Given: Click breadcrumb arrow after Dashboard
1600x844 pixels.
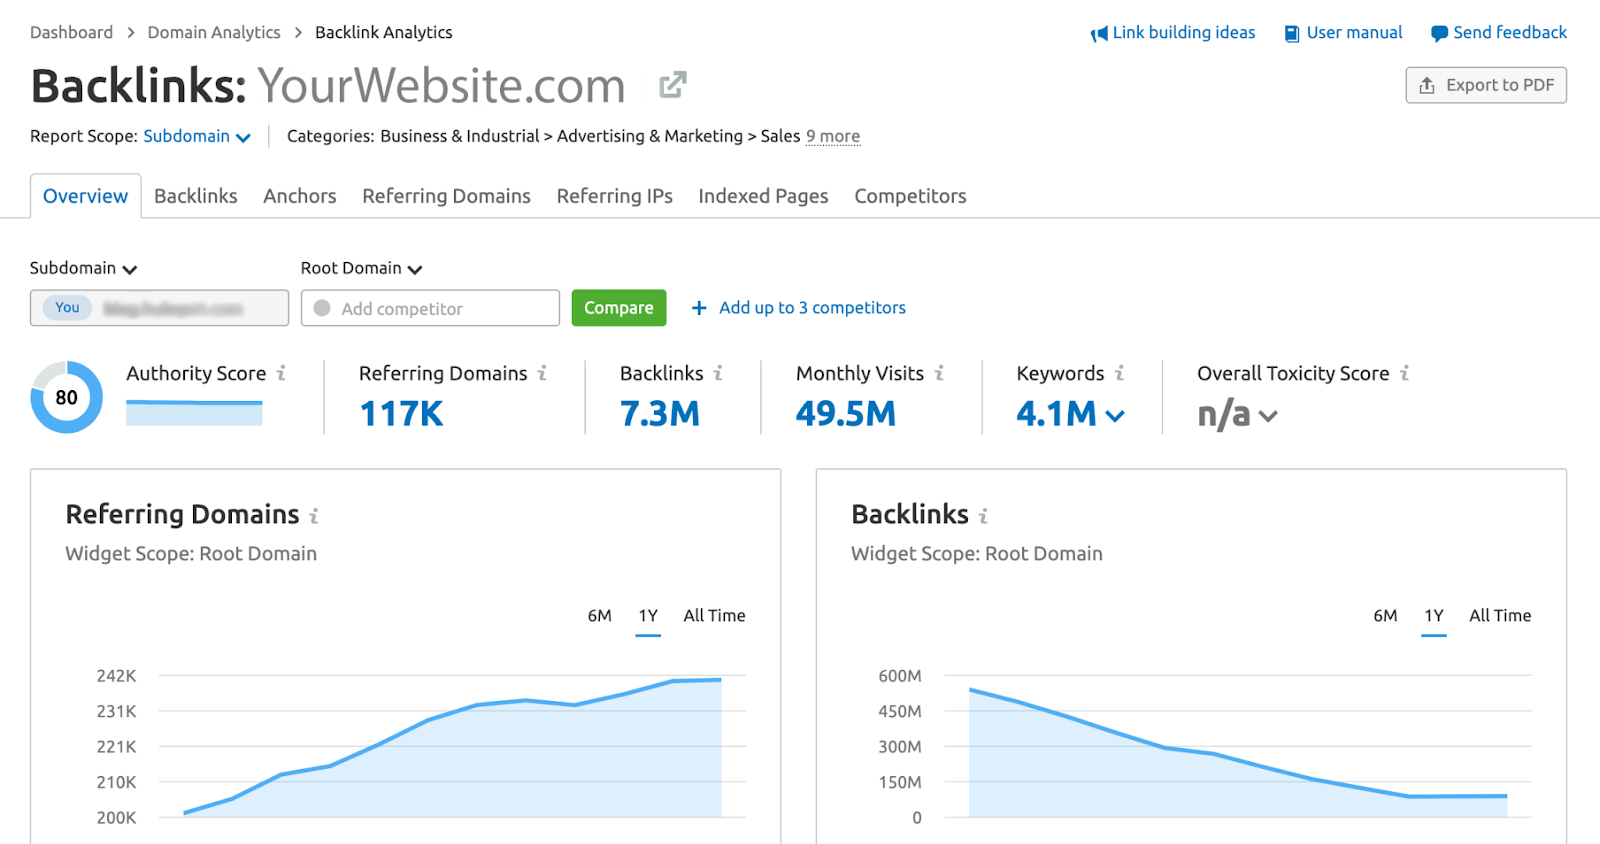Looking at the screenshot, I should tap(131, 33).
